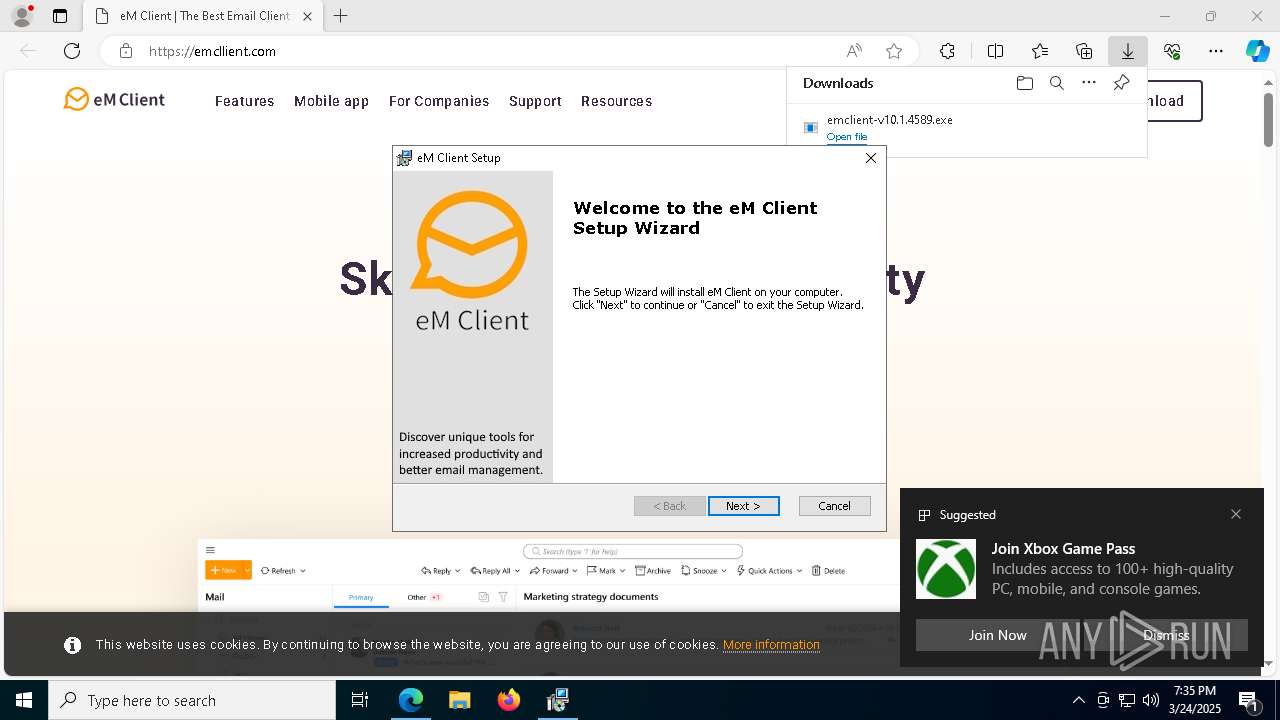The width and height of the screenshot is (1280, 720).
Task: Click Next in the eM Client Setup wizard
Action: [x=743, y=506]
